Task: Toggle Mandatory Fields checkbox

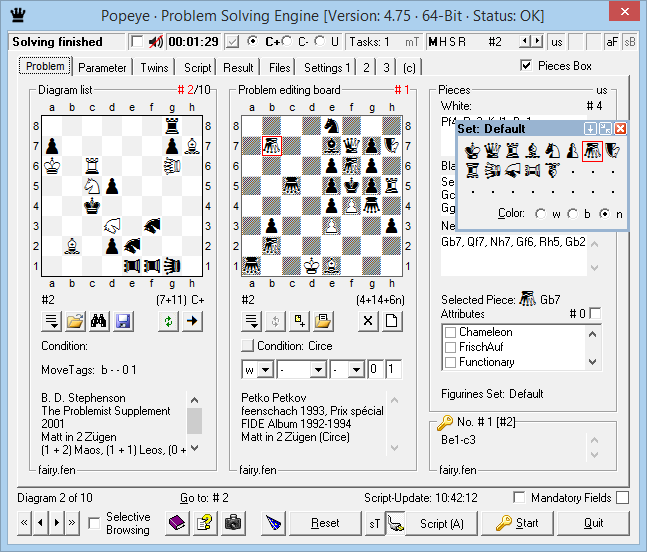Action: click(x=519, y=498)
